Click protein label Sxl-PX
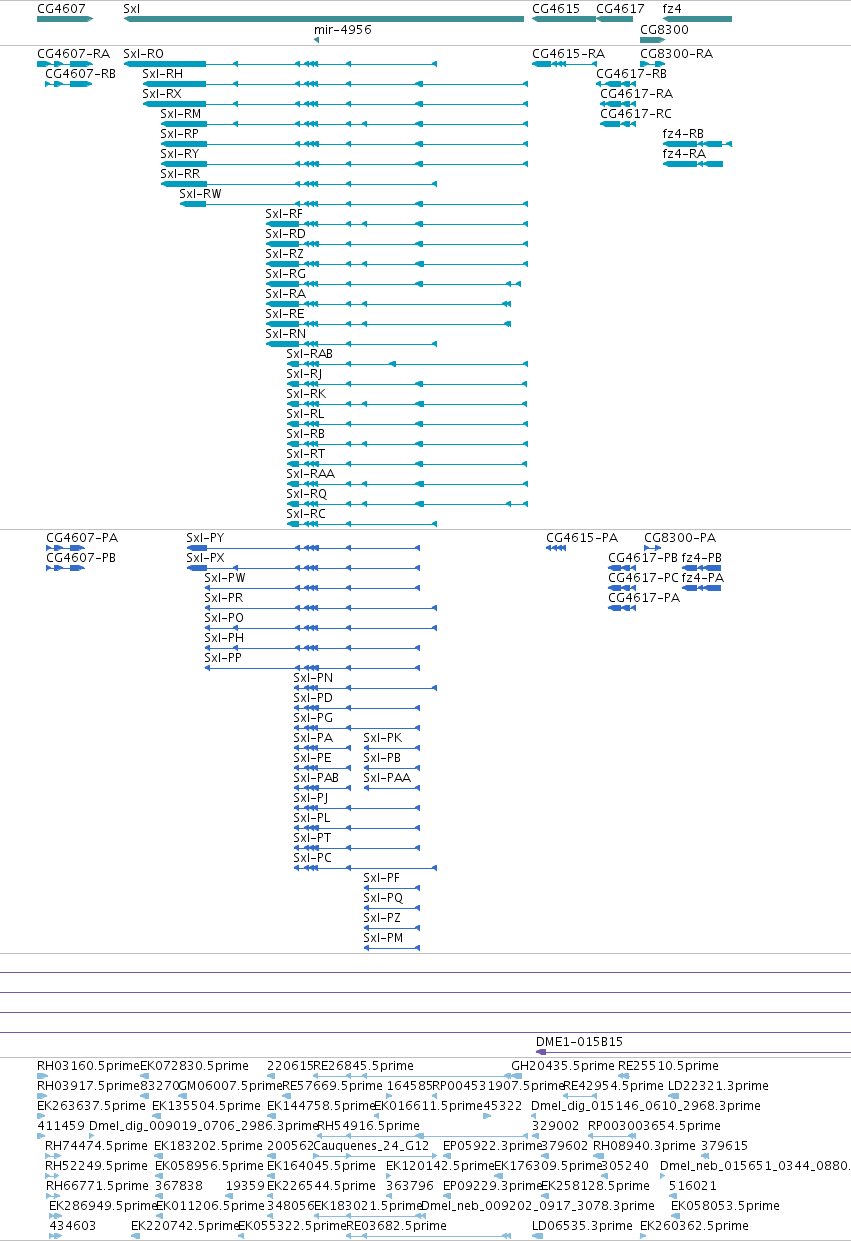The width and height of the screenshot is (851, 1241). coord(205,558)
